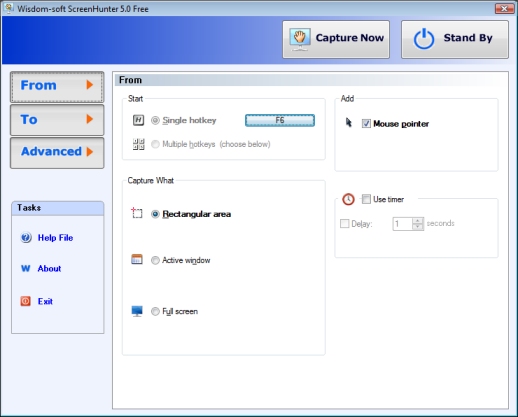Click the Stand By button
518x417 pixels.
point(455,39)
